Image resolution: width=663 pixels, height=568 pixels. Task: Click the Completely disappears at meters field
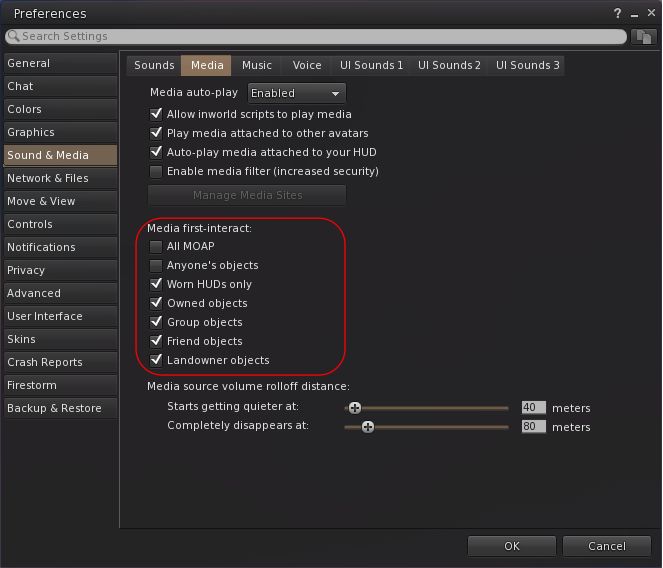(x=533, y=427)
